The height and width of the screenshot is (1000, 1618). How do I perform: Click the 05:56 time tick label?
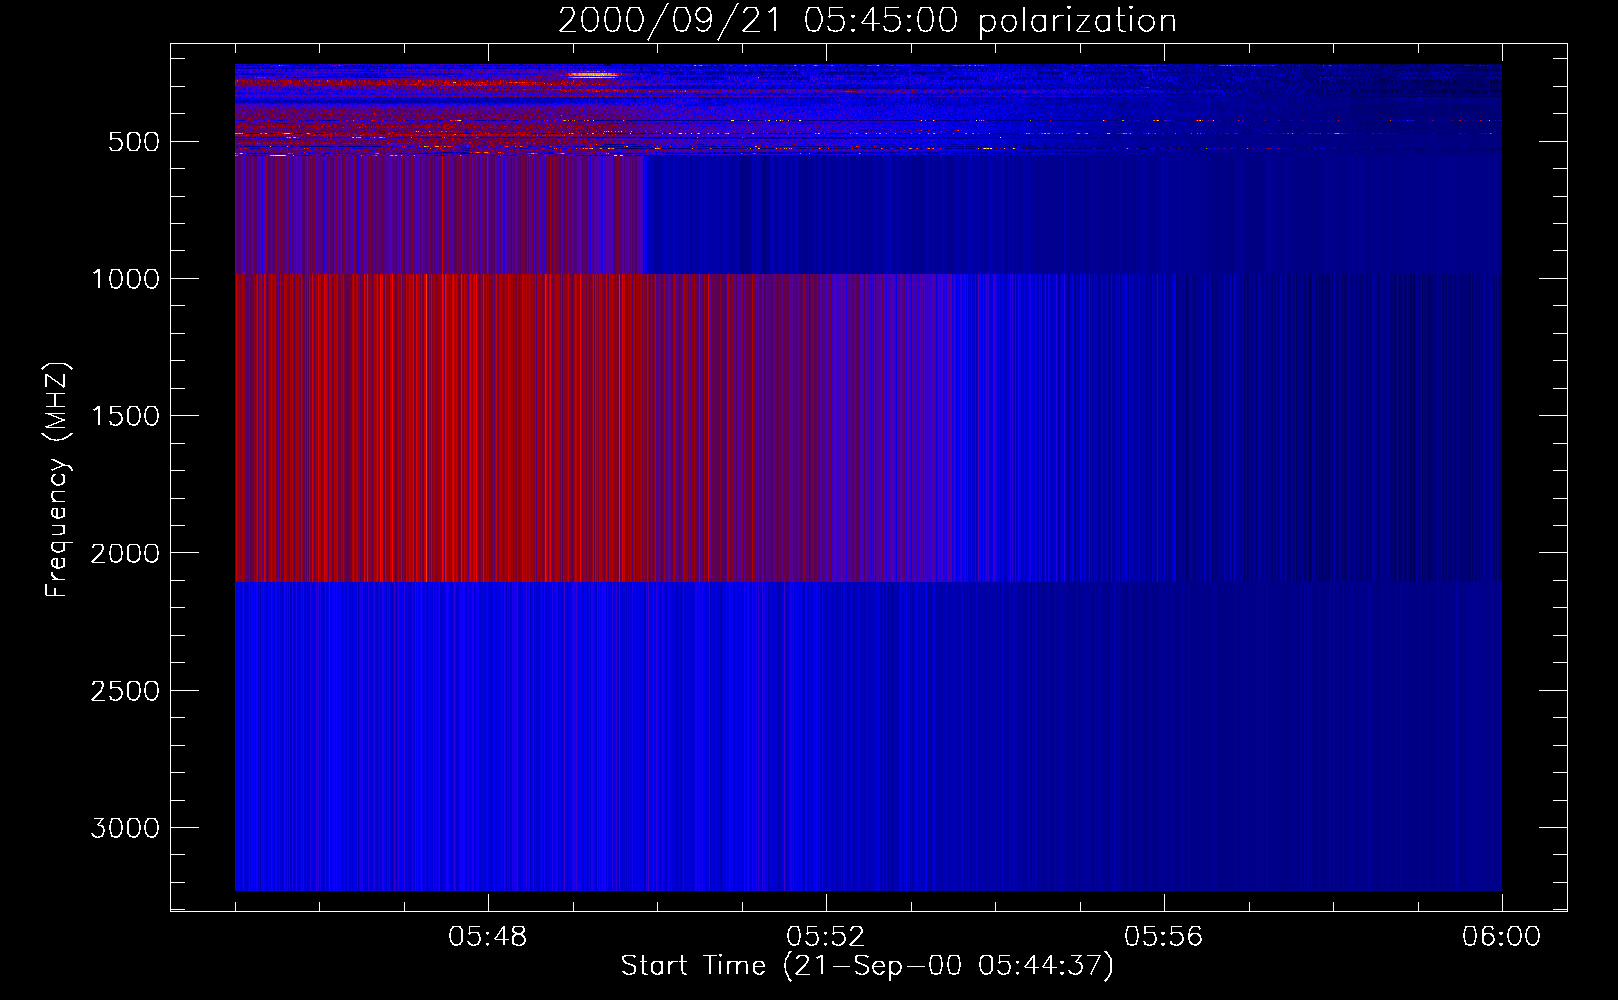click(1164, 937)
